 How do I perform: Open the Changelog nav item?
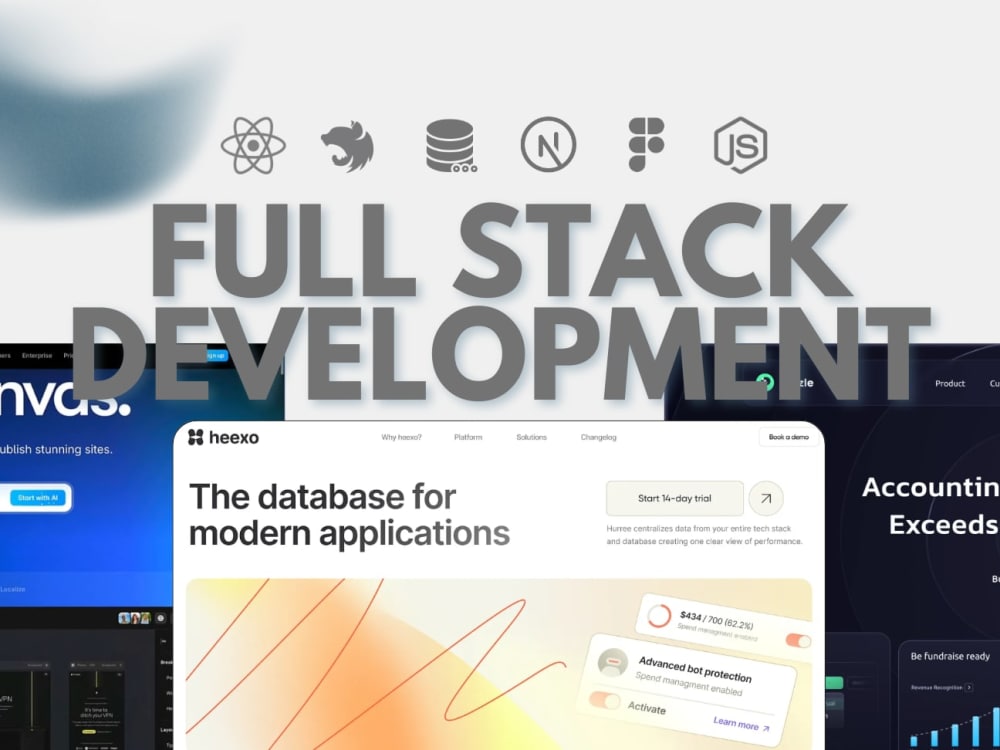click(598, 438)
